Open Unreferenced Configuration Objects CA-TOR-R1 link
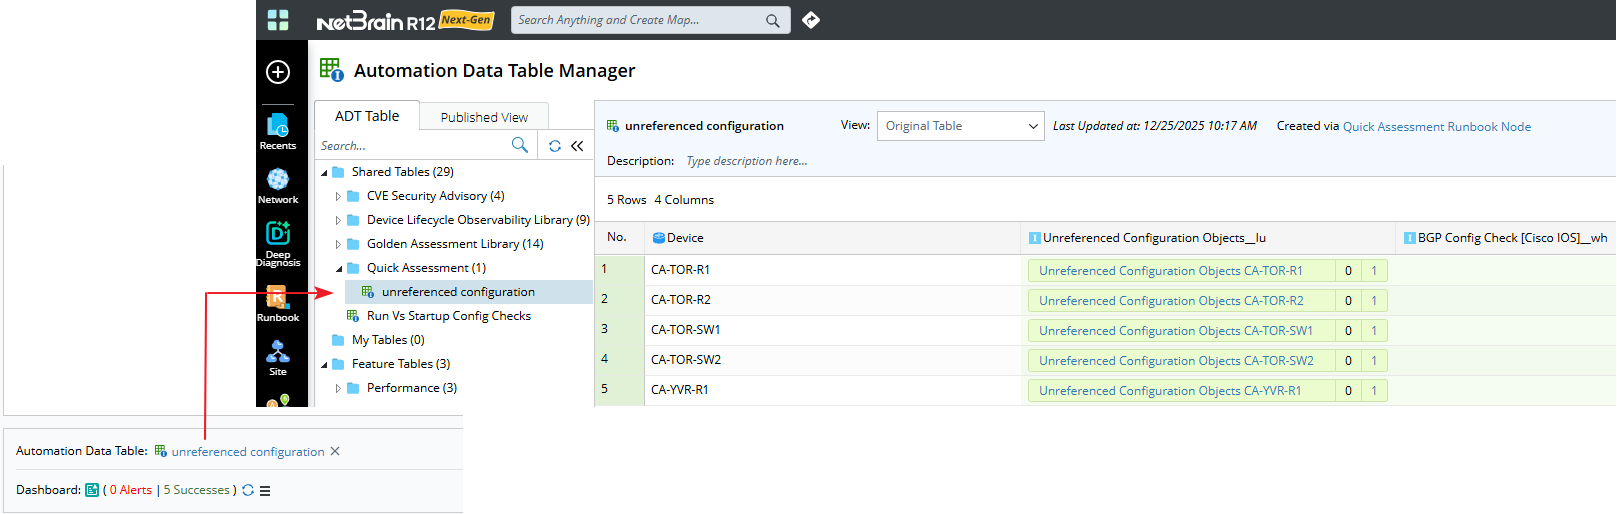Screen dimensions: 1617x514 pos(1170,271)
